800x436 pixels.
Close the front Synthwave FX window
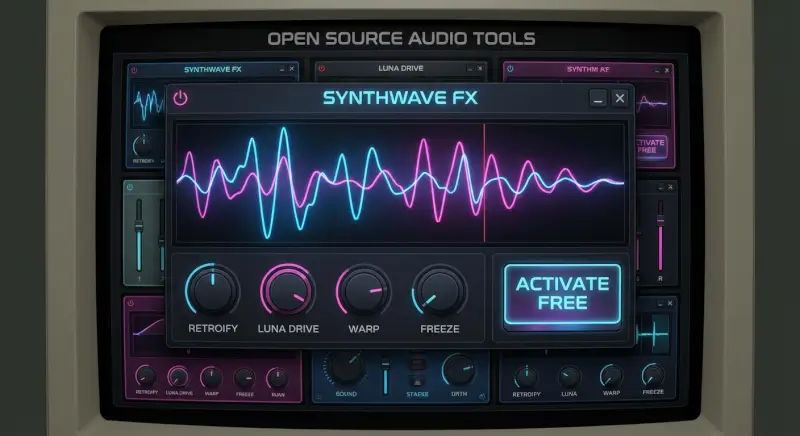619,98
